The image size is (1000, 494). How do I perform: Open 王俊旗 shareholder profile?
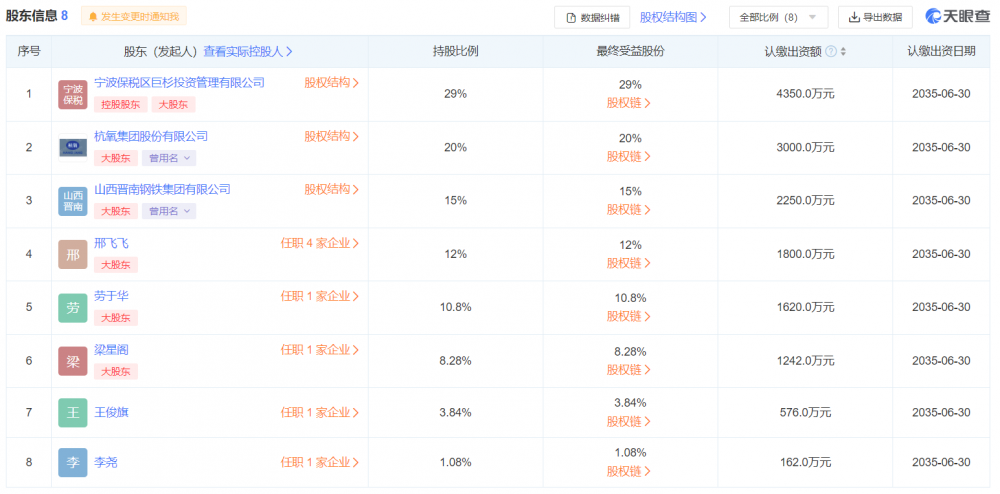pyautogui.click(x=111, y=412)
